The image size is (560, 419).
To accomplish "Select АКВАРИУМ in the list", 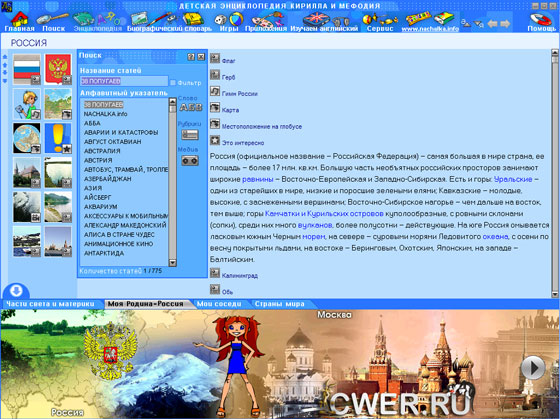I will (x=100, y=206).
